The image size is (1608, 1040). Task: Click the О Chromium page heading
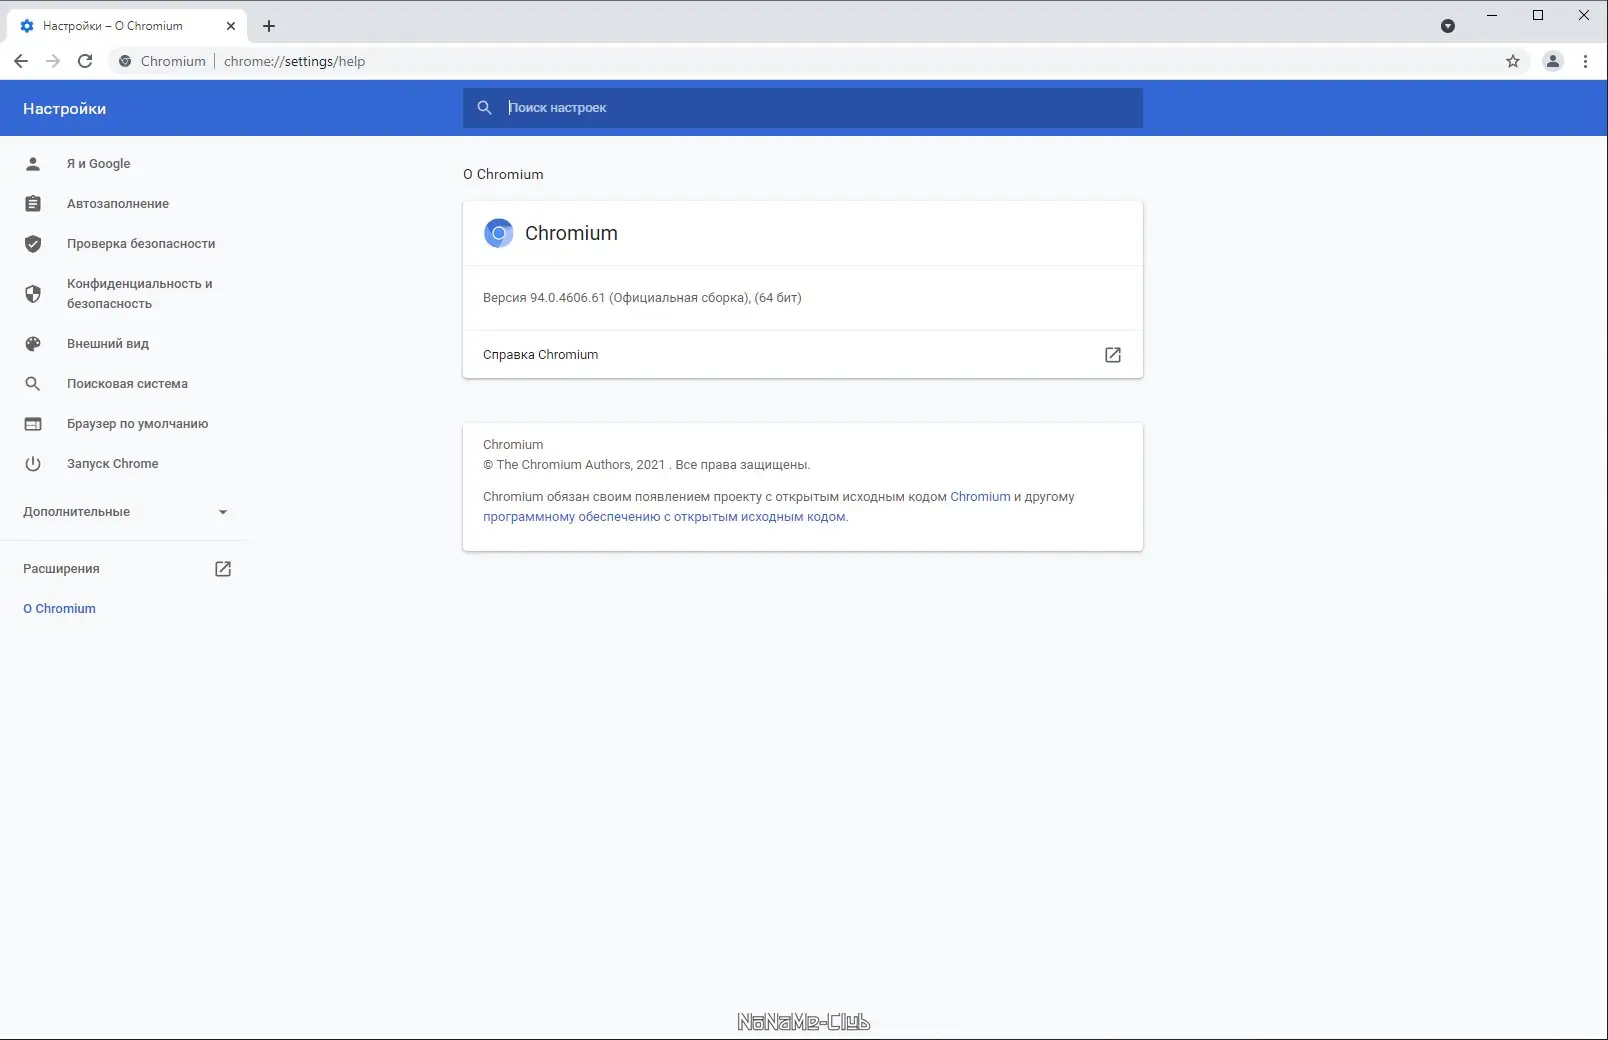pos(503,174)
